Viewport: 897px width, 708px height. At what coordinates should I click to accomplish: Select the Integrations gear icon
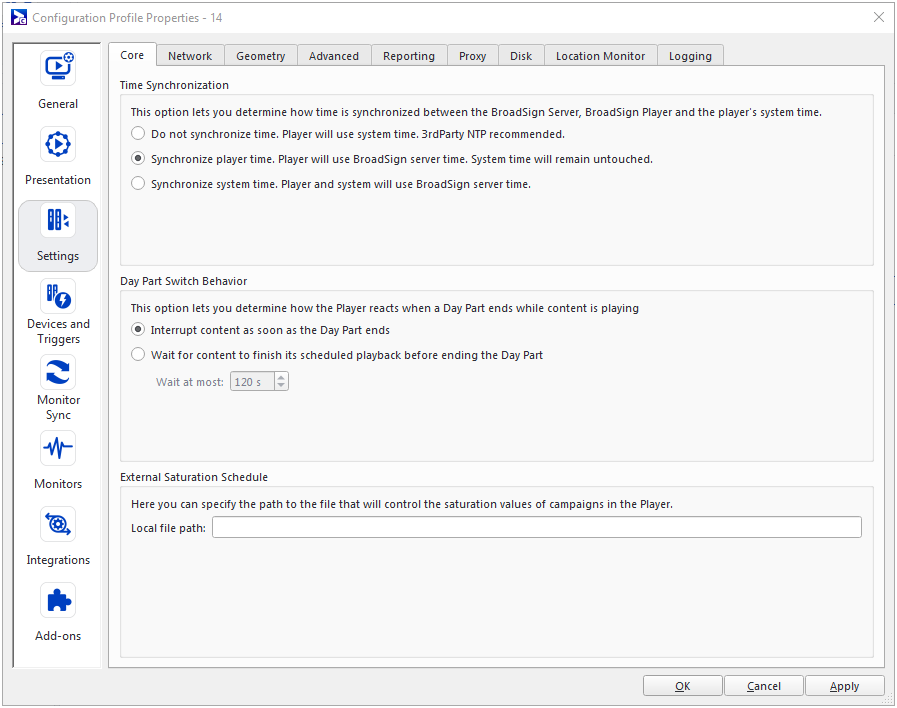[x=58, y=525]
